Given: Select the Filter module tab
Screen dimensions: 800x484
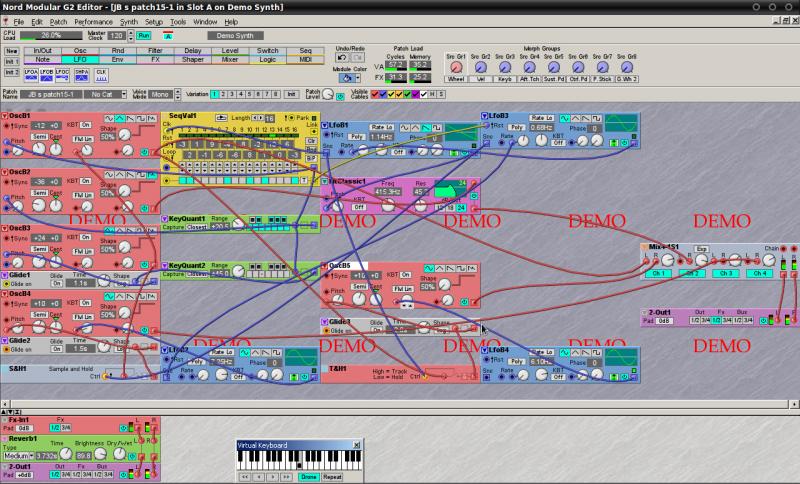Looking at the screenshot, I should pos(155,50).
